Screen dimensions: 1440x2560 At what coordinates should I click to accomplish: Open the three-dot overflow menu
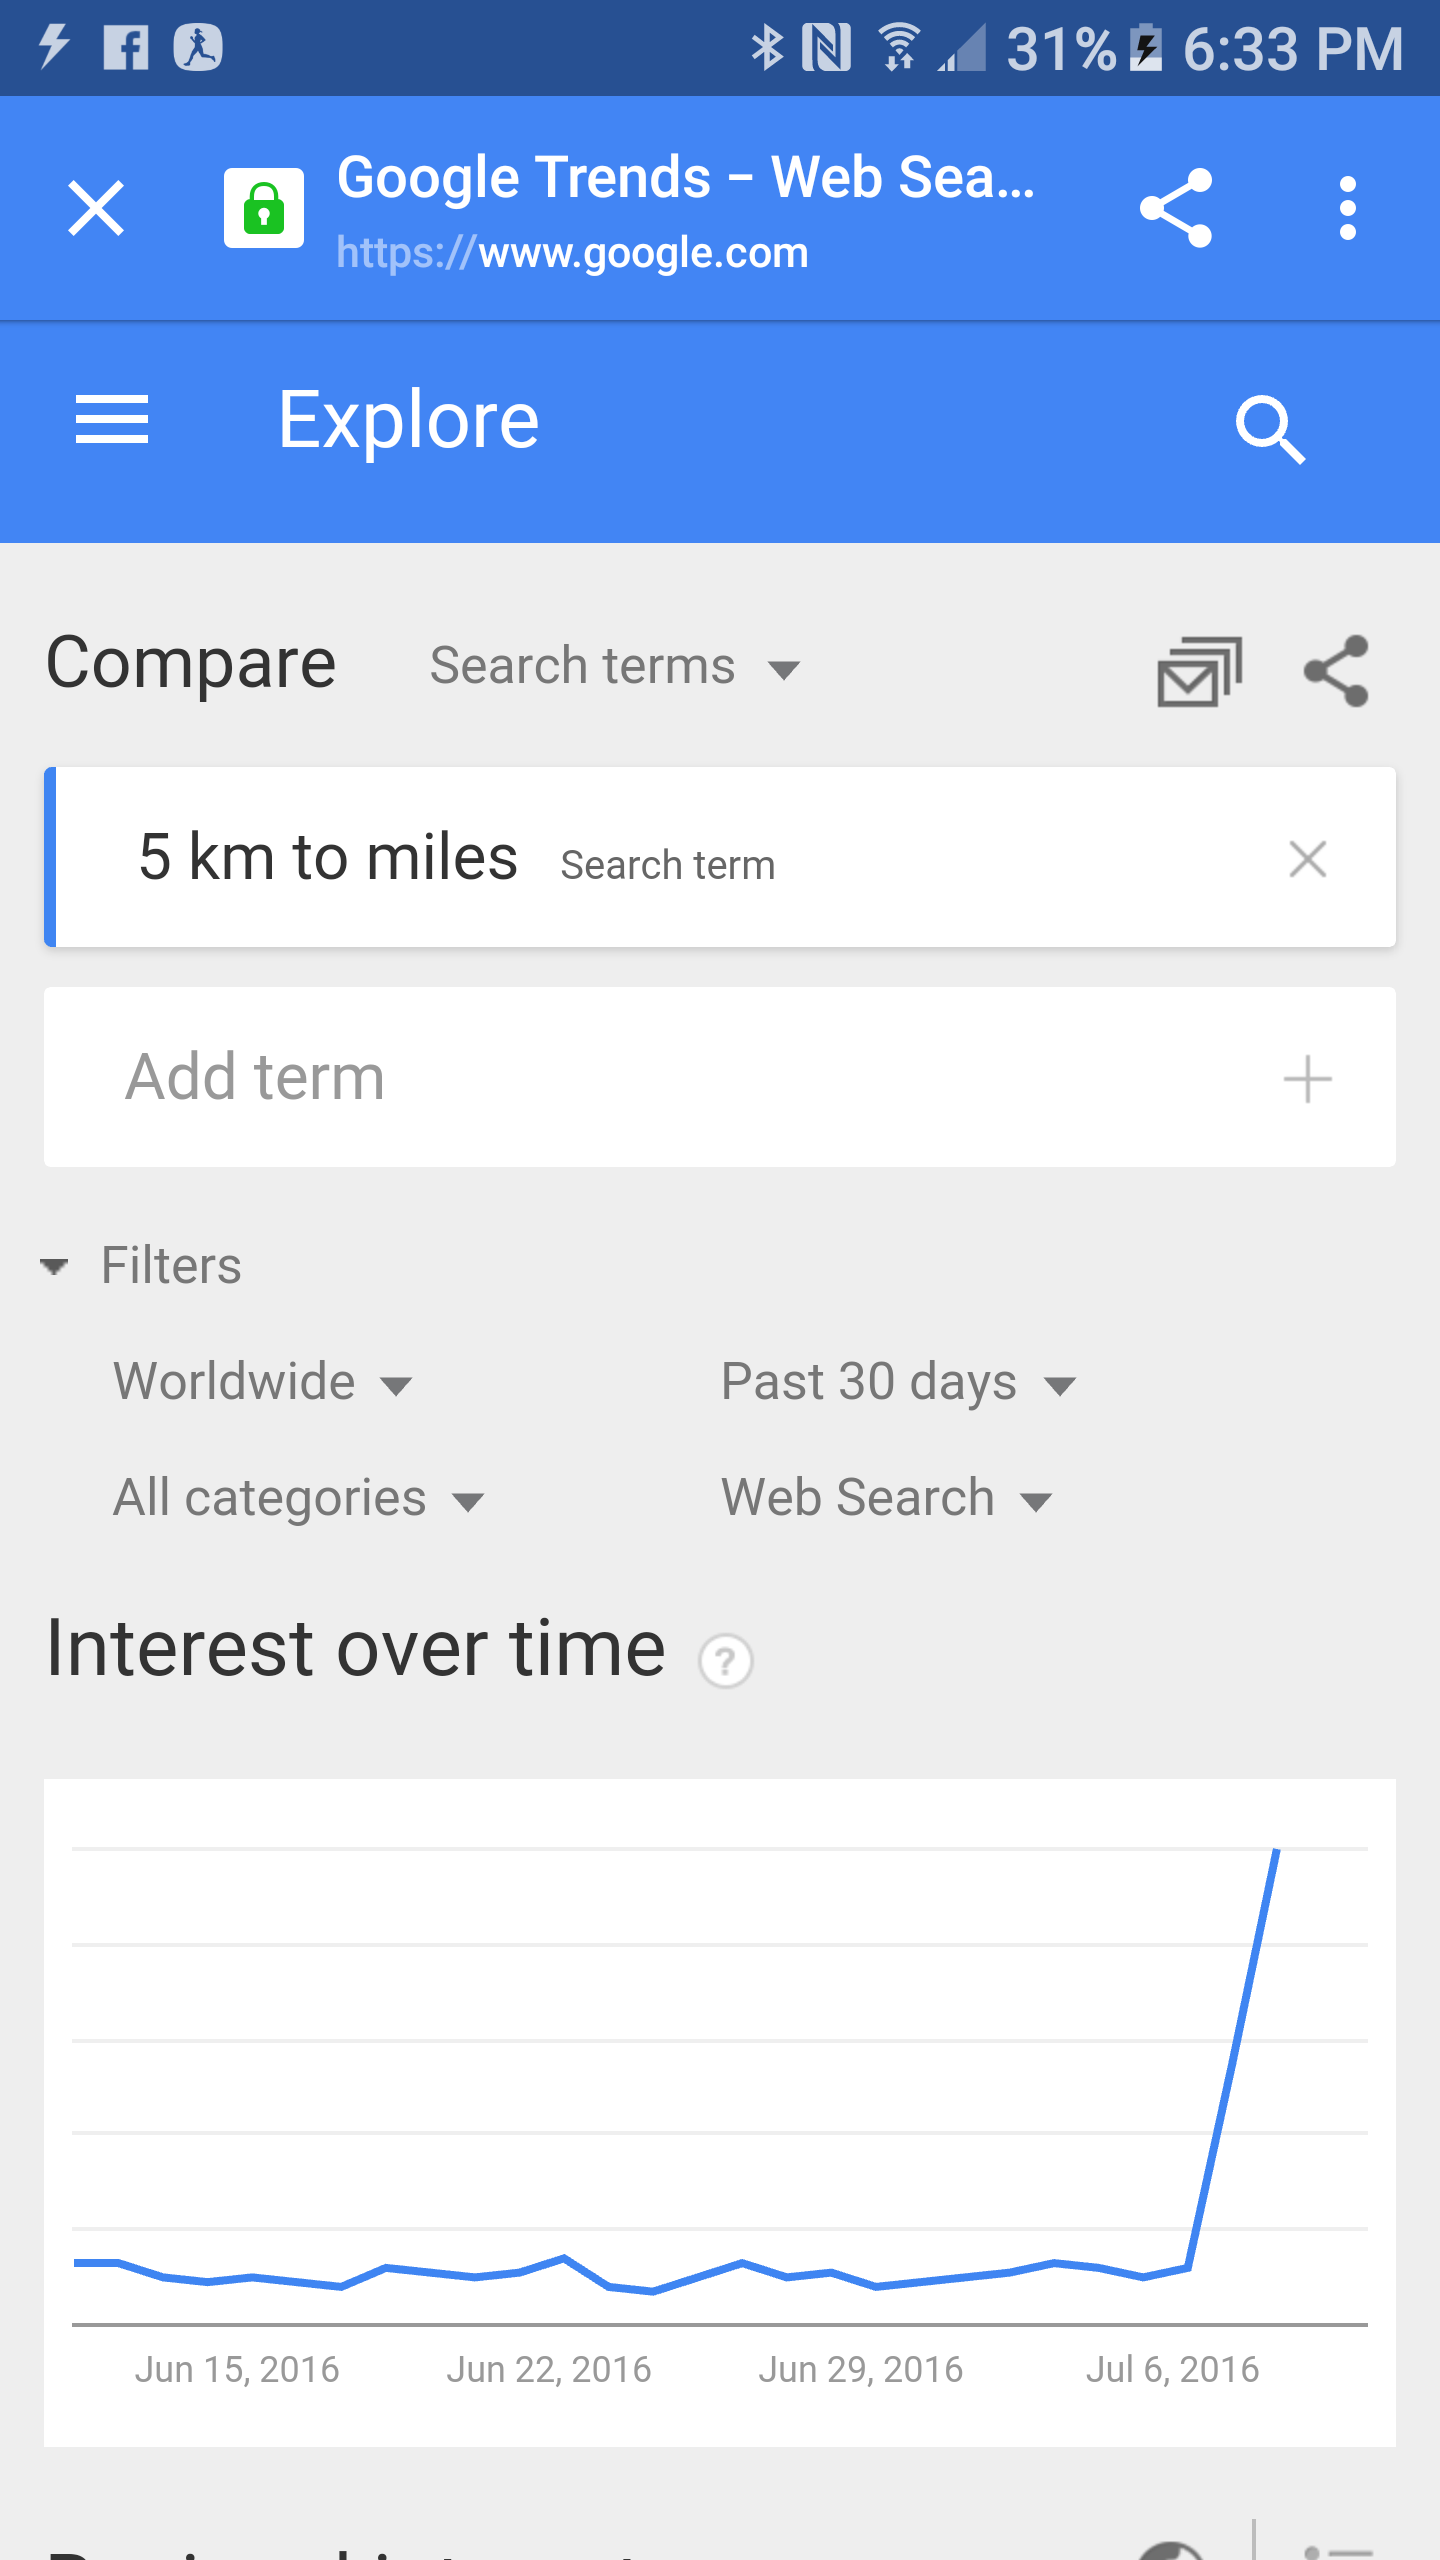(x=1348, y=208)
